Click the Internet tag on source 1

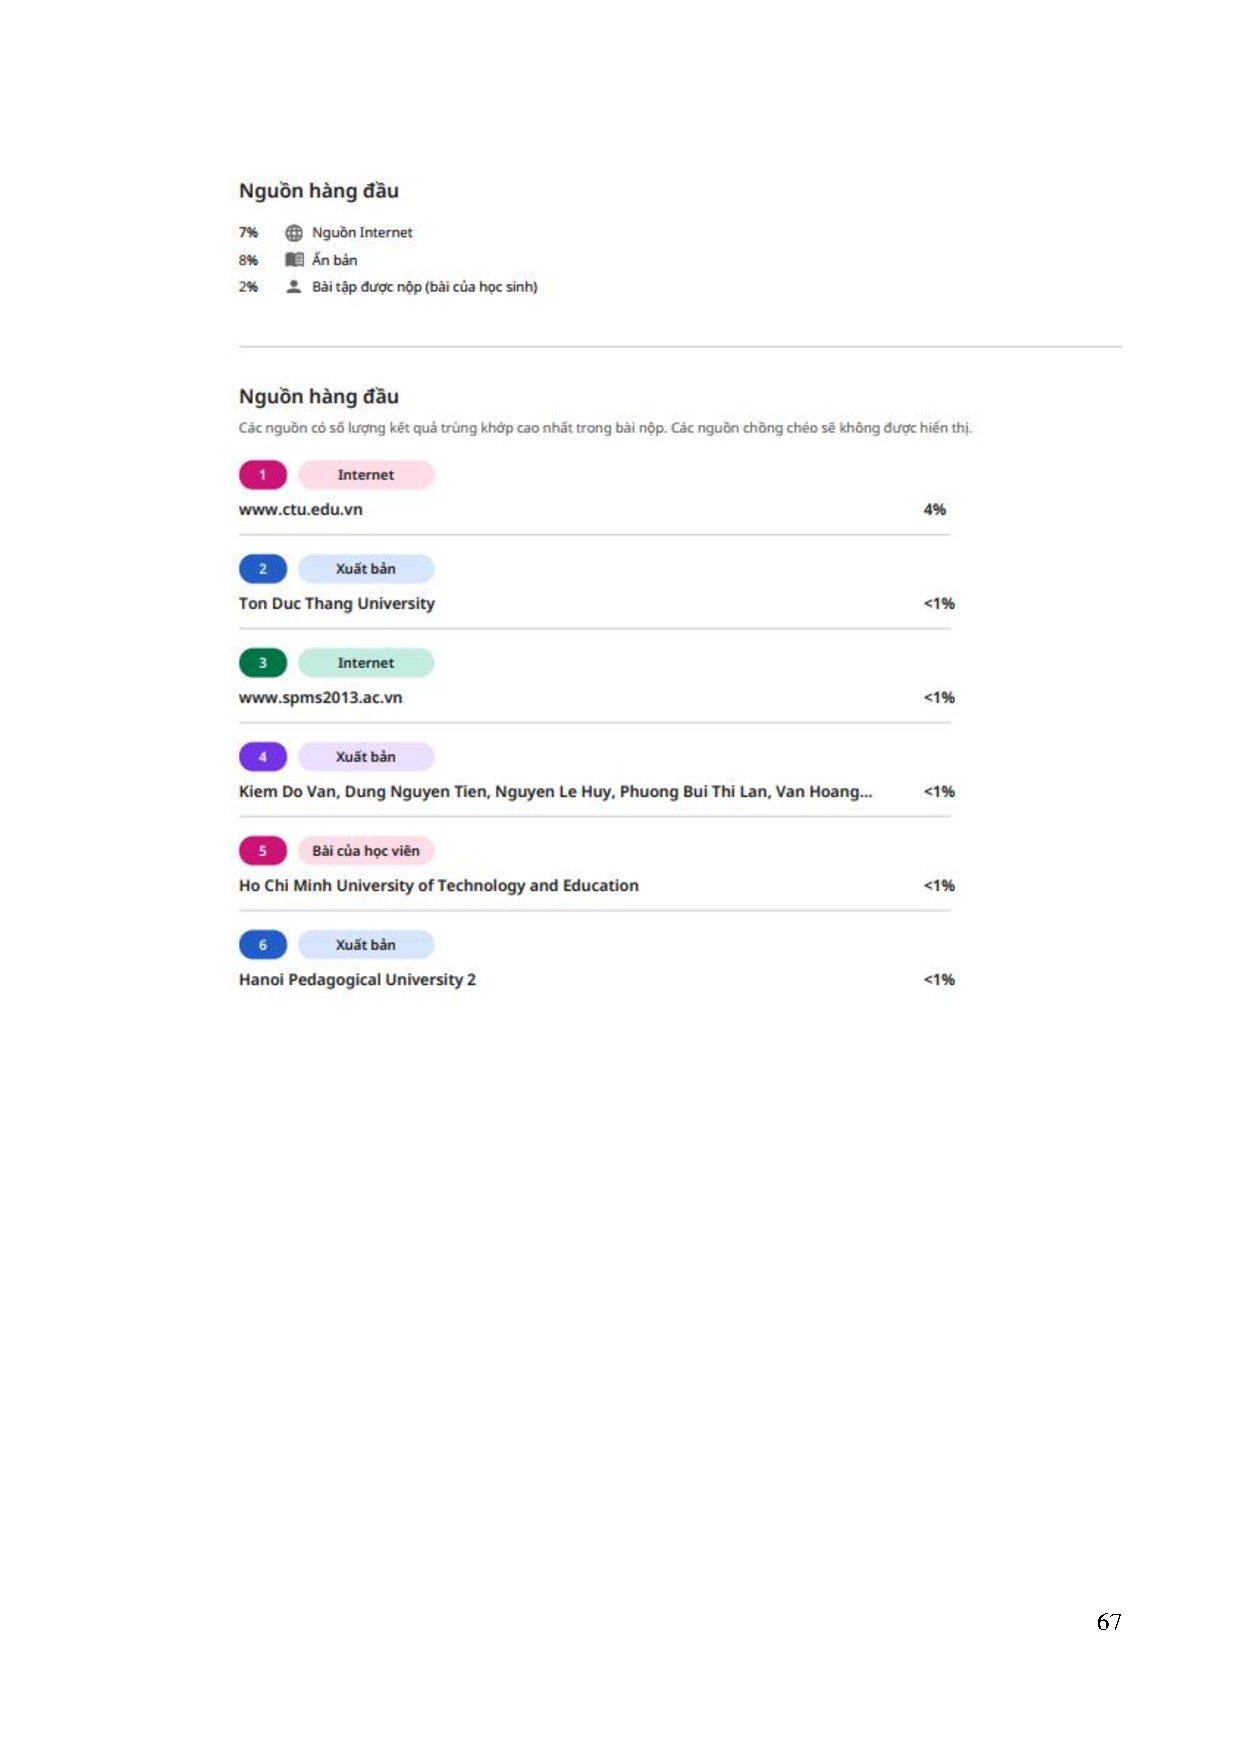coord(366,475)
